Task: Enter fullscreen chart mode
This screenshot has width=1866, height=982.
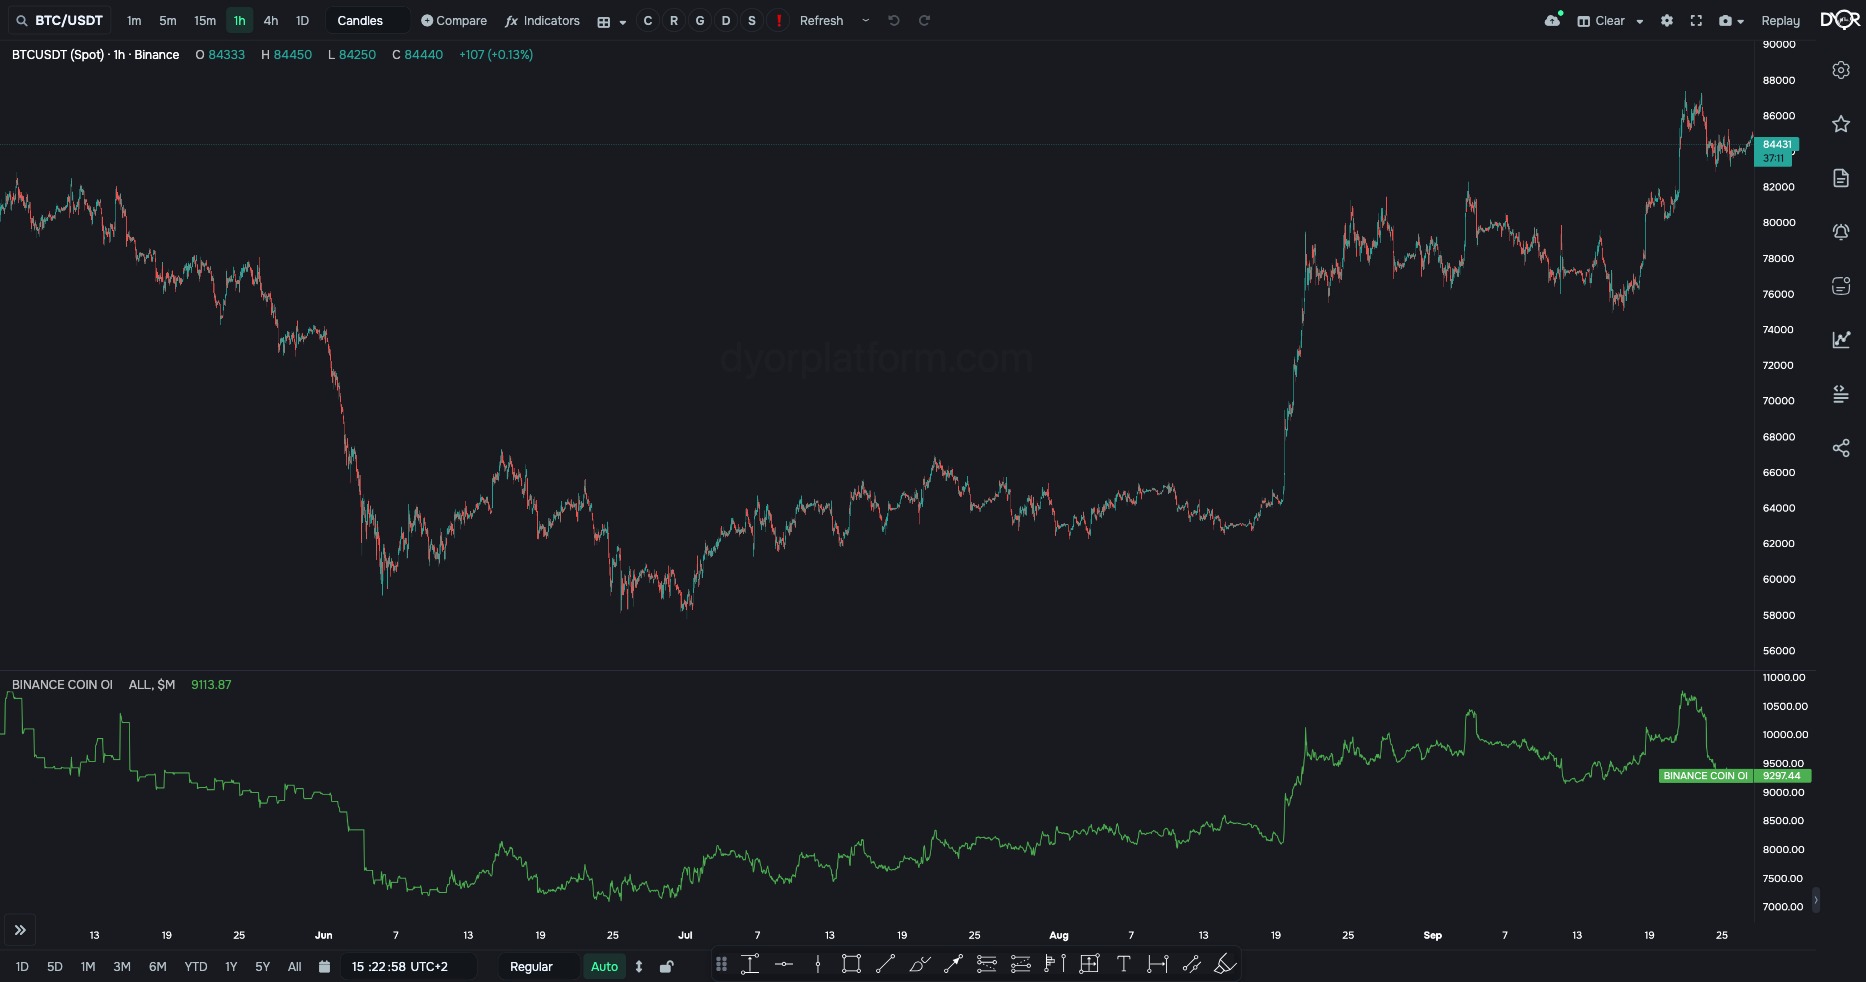Action: (x=1696, y=20)
